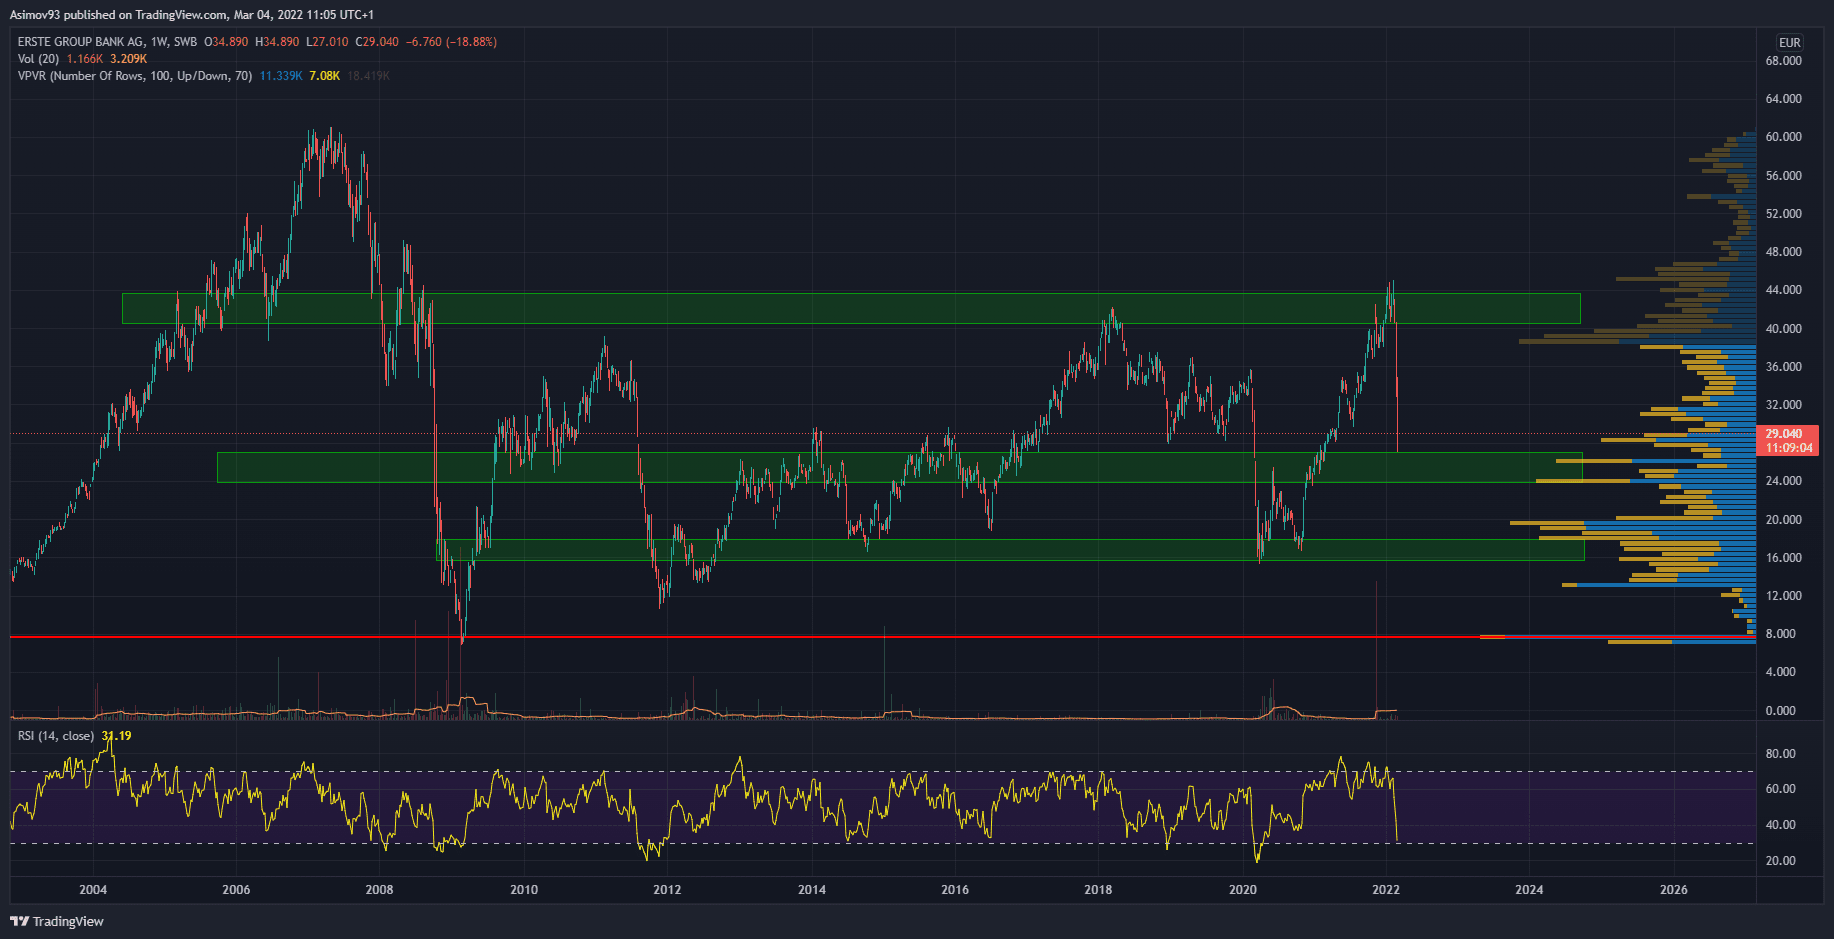This screenshot has width=1834, height=939.
Task: Click the 2016 label on the time axis
Action: [x=955, y=889]
